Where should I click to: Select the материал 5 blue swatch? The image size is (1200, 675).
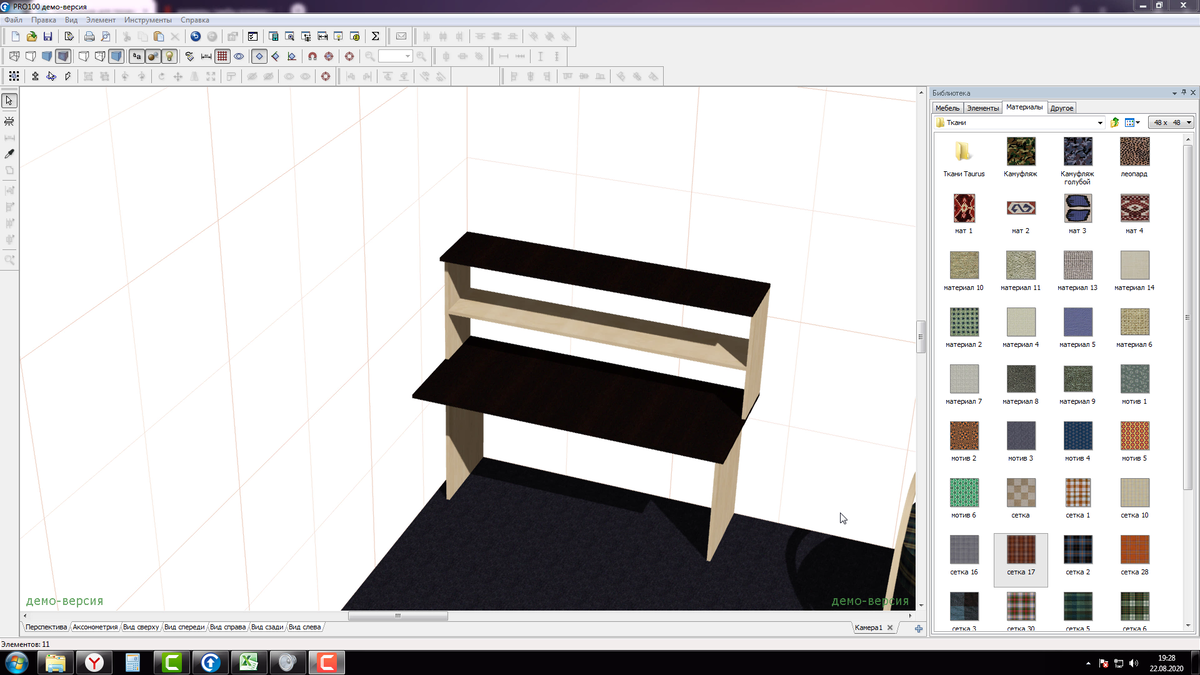[1078, 321]
